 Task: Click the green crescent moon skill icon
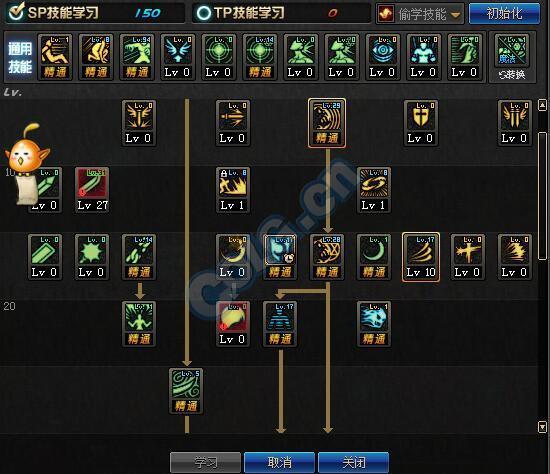click(x=374, y=257)
